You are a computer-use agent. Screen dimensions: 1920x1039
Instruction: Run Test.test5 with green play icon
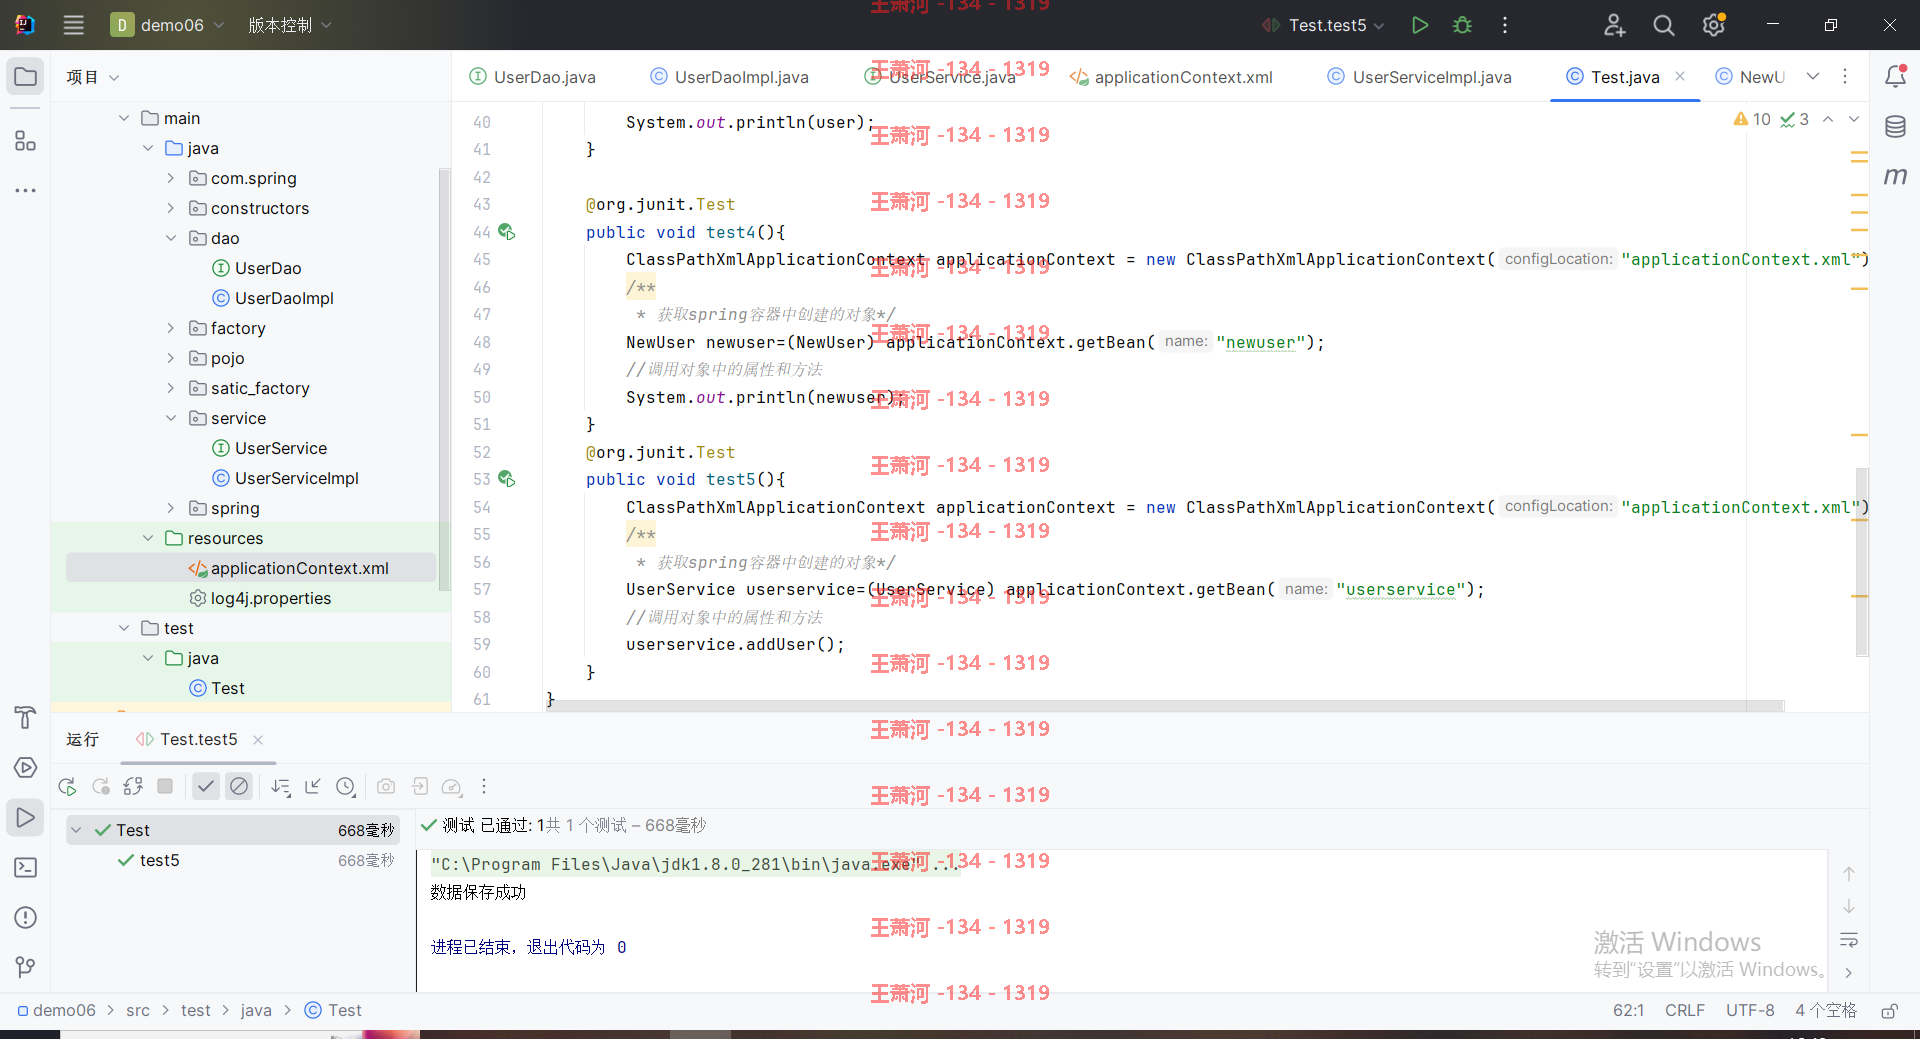[x=1419, y=25]
